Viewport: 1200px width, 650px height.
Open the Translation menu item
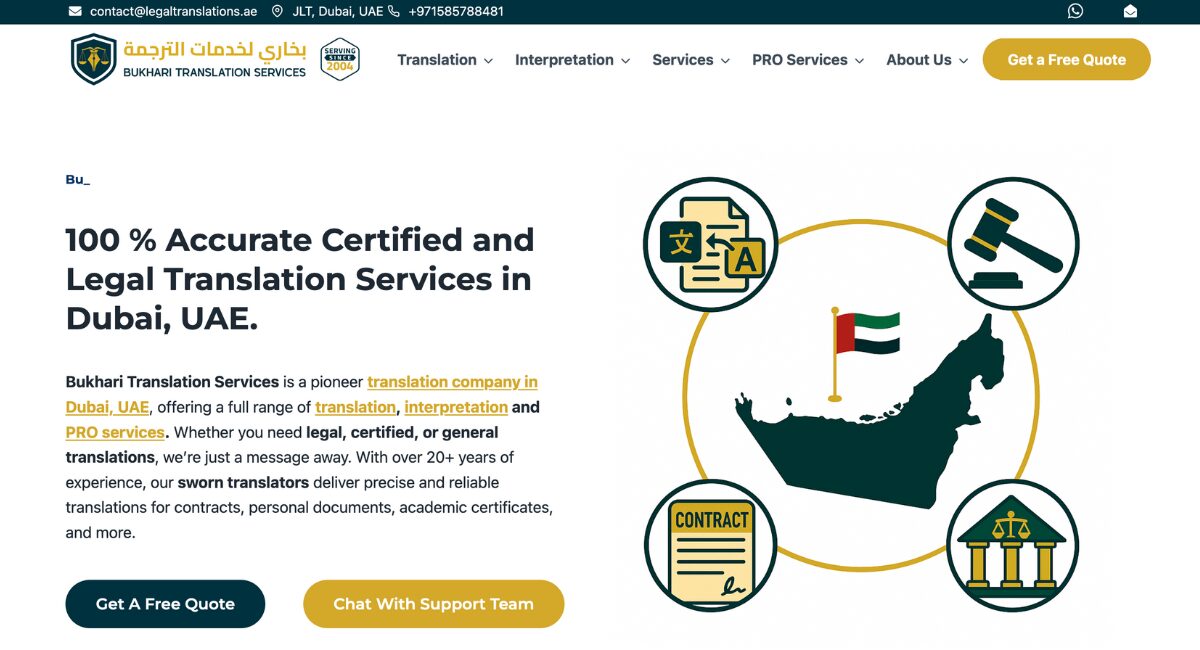pos(437,60)
